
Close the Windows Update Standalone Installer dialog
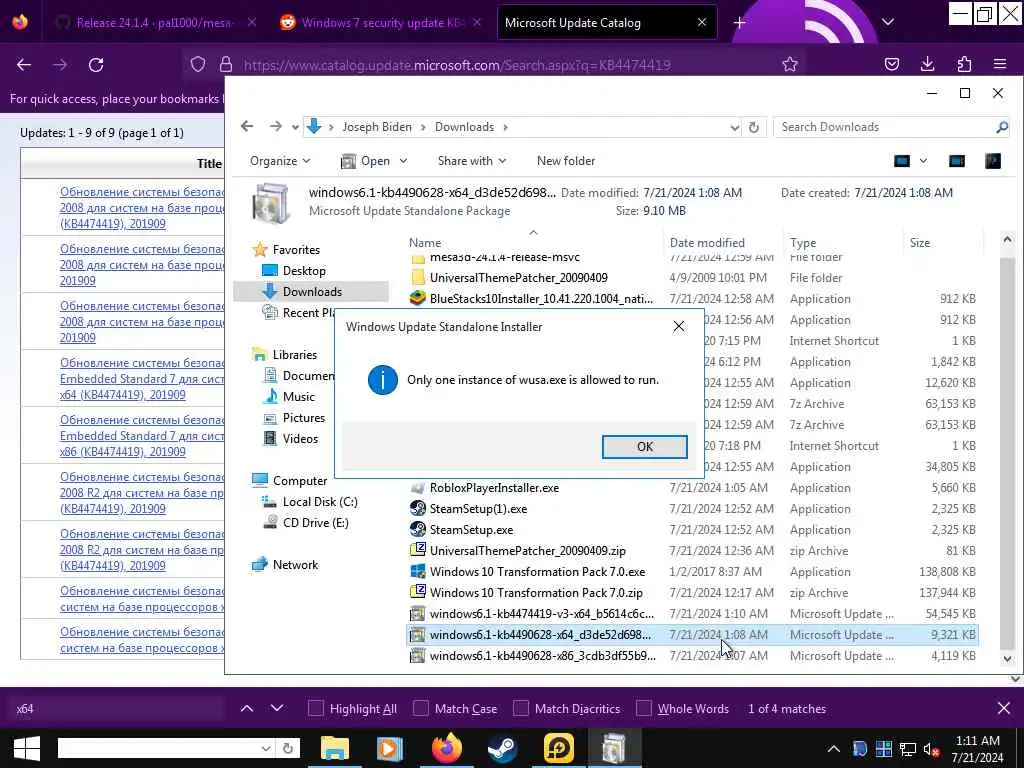(x=679, y=327)
